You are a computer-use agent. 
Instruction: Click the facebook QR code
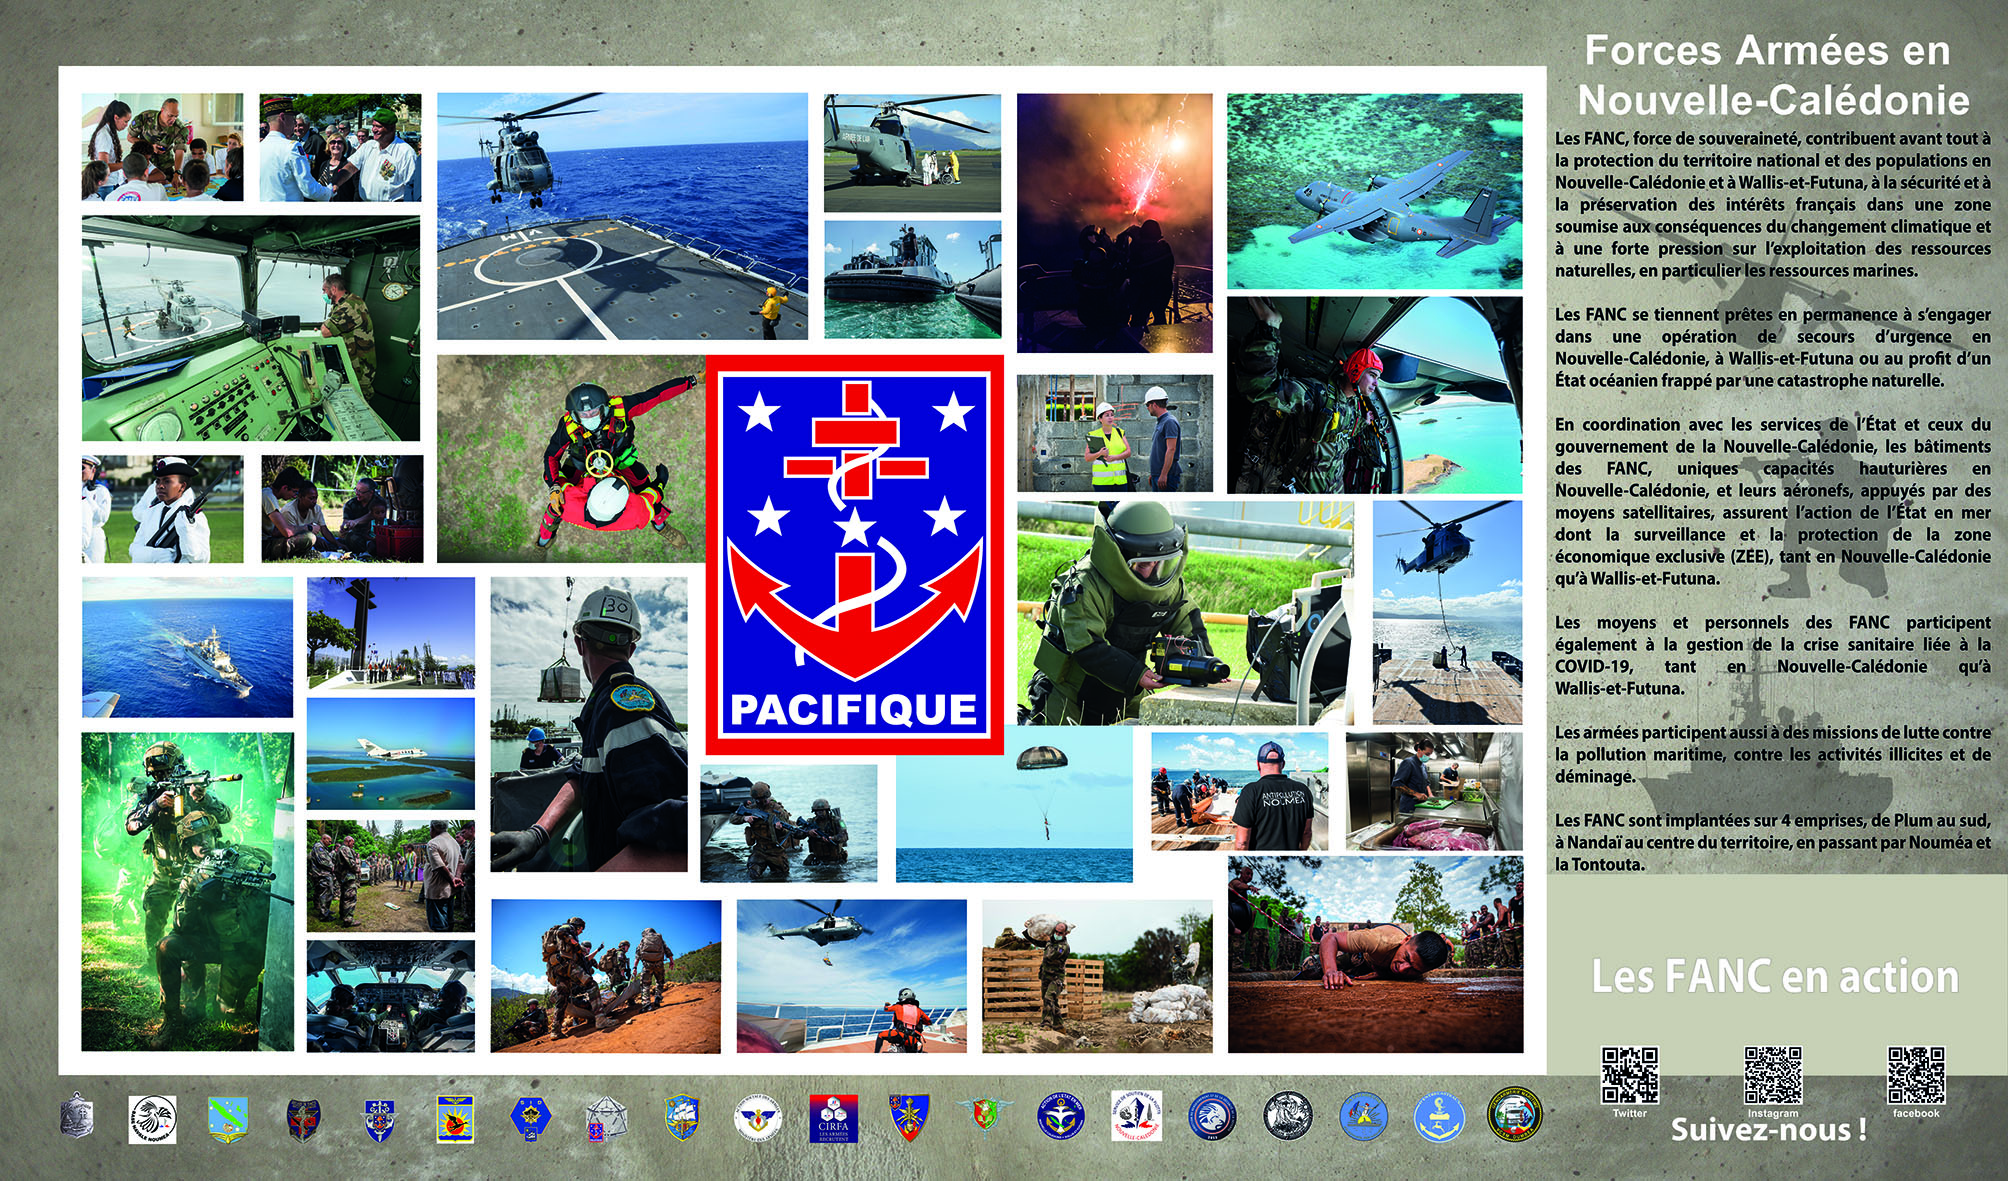point(1915,1074)
